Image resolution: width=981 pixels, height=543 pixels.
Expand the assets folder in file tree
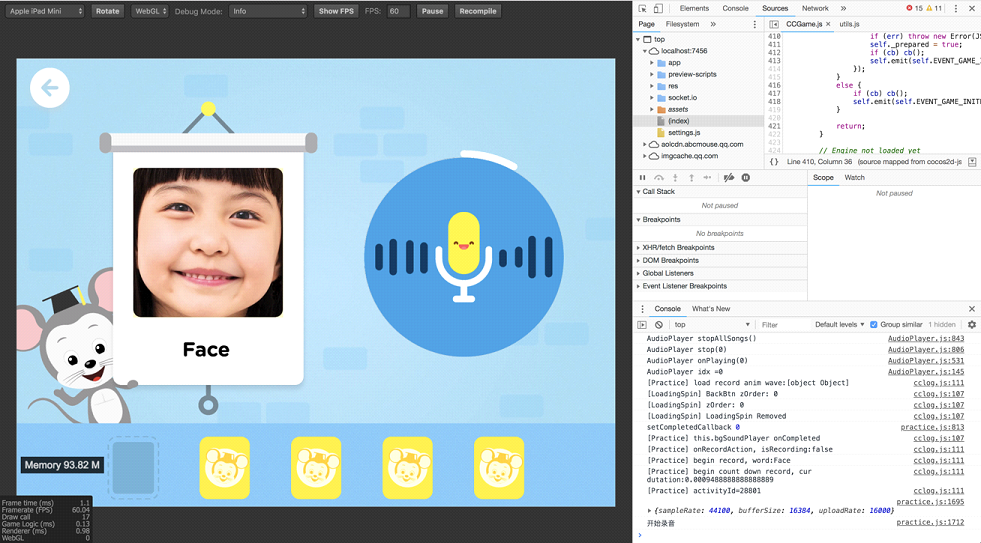click(x=652, y=109)
